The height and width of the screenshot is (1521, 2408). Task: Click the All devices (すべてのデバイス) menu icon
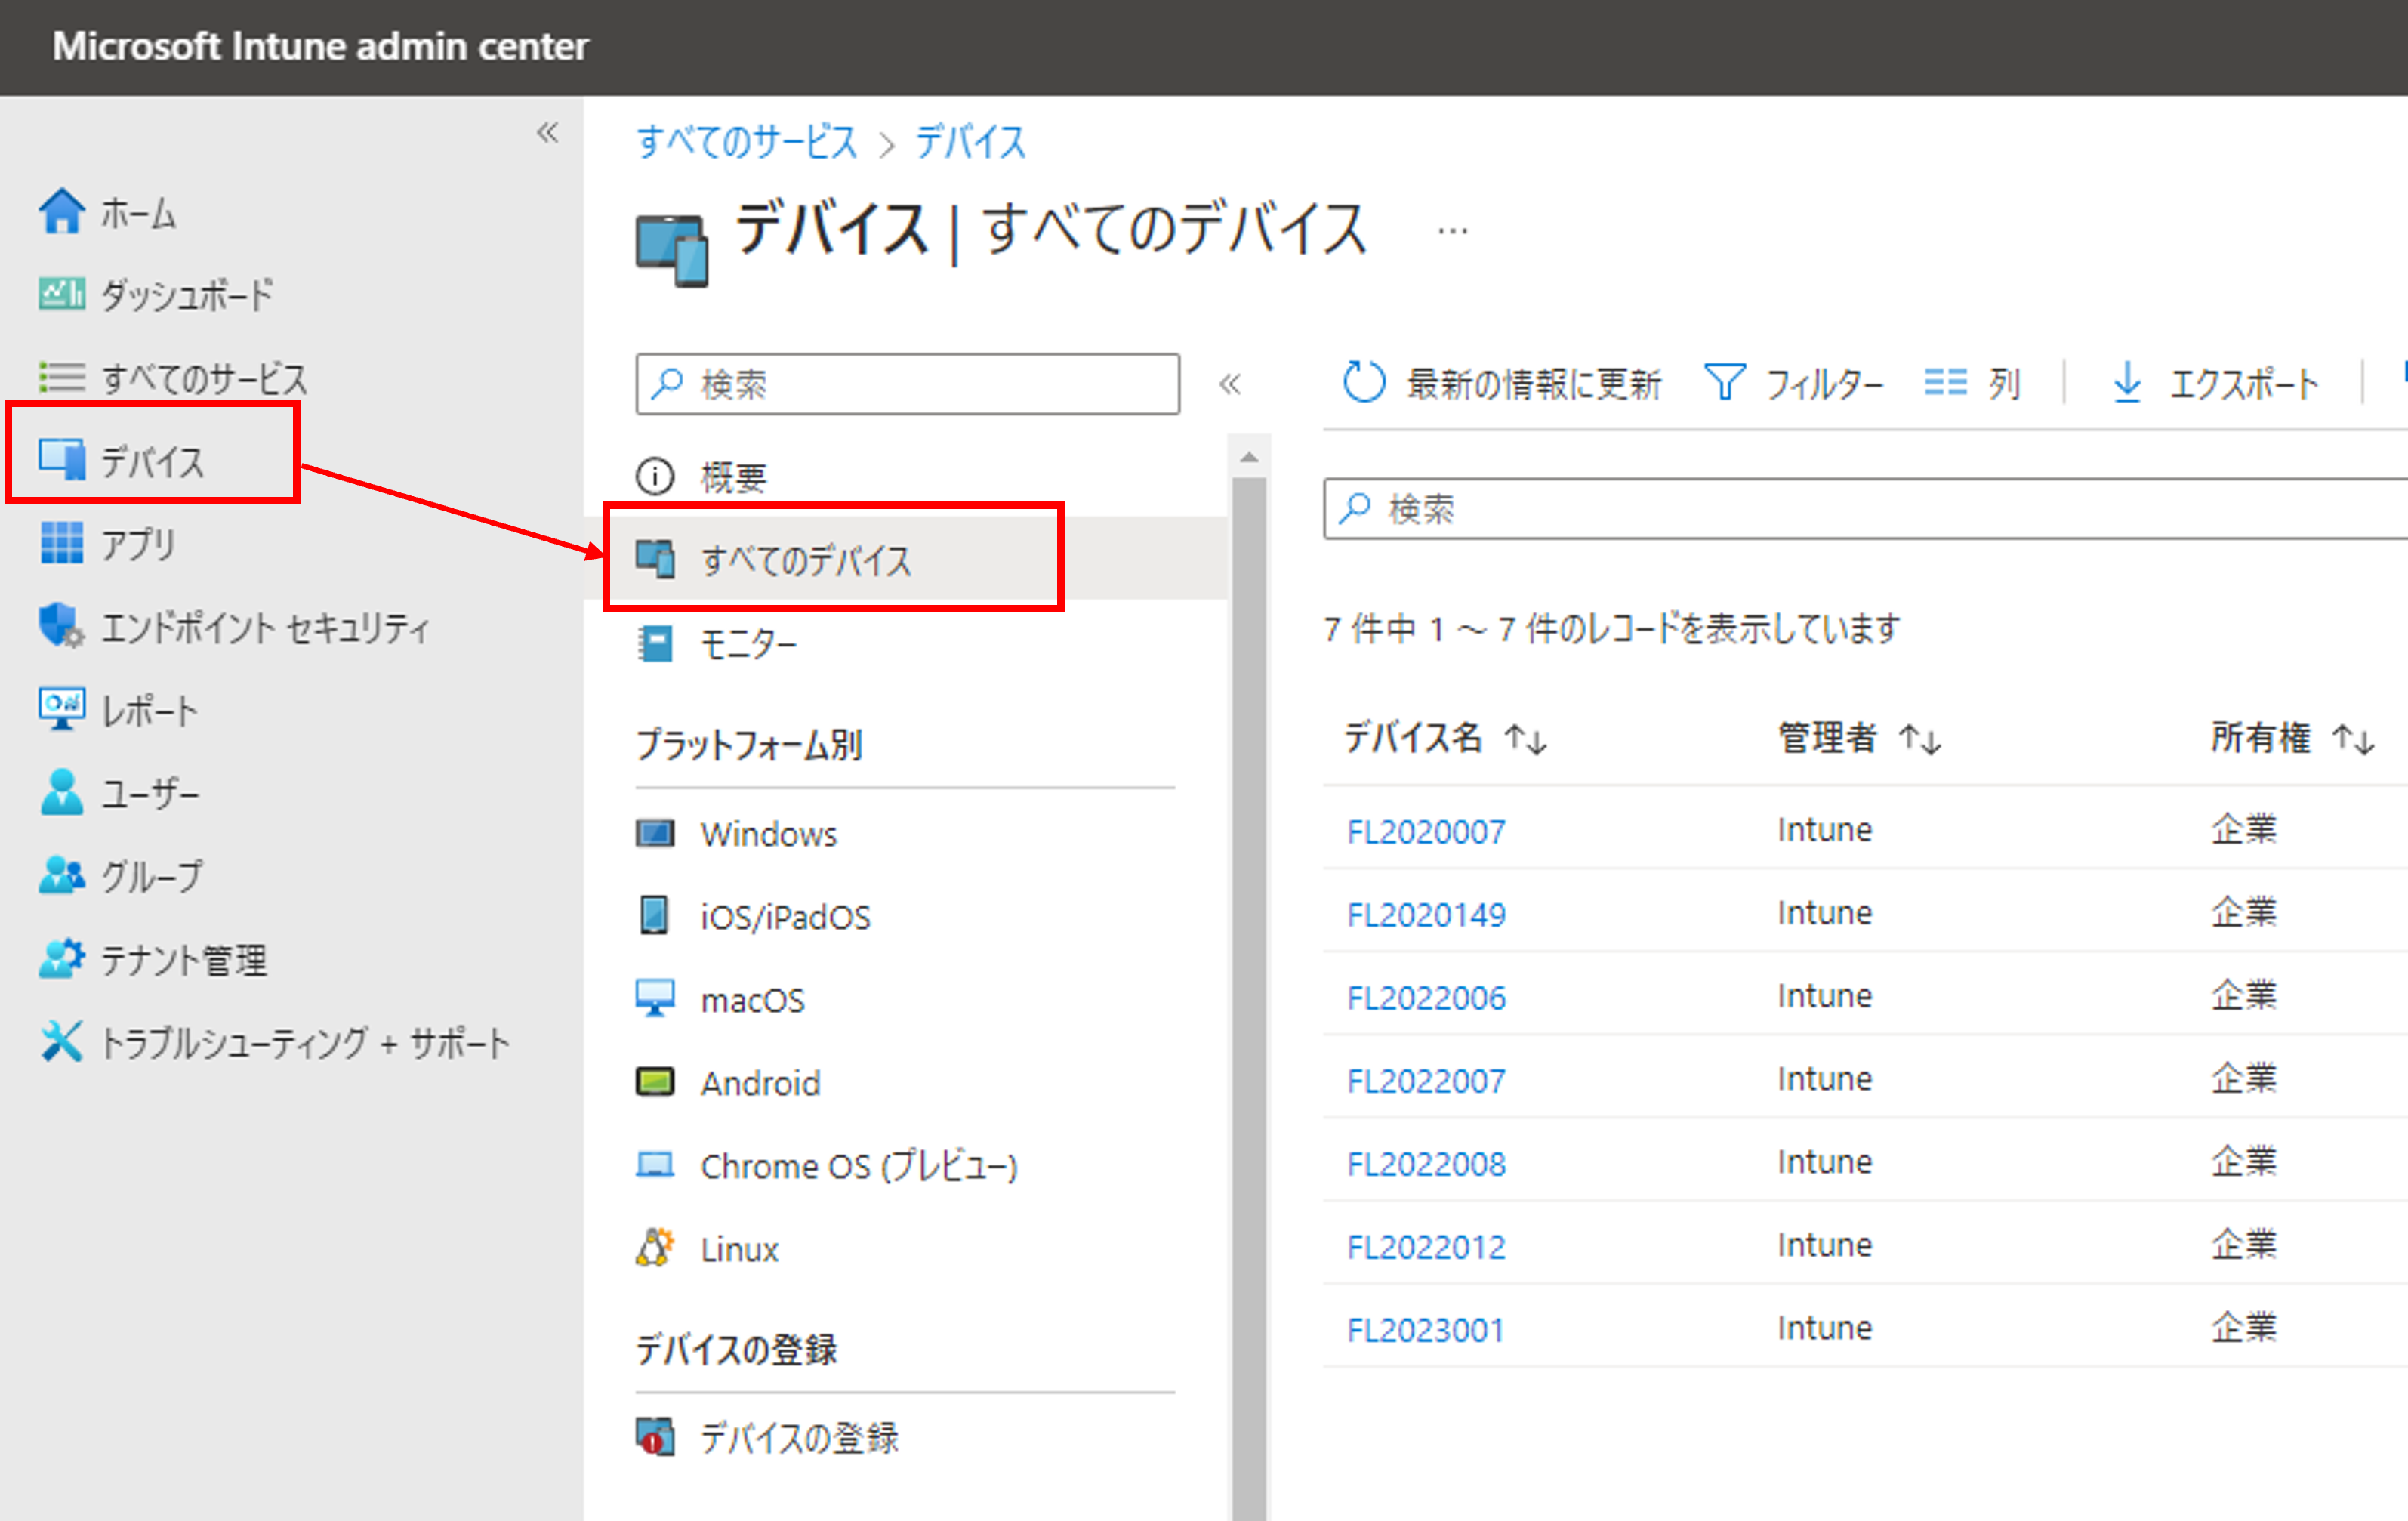[655, 559]
